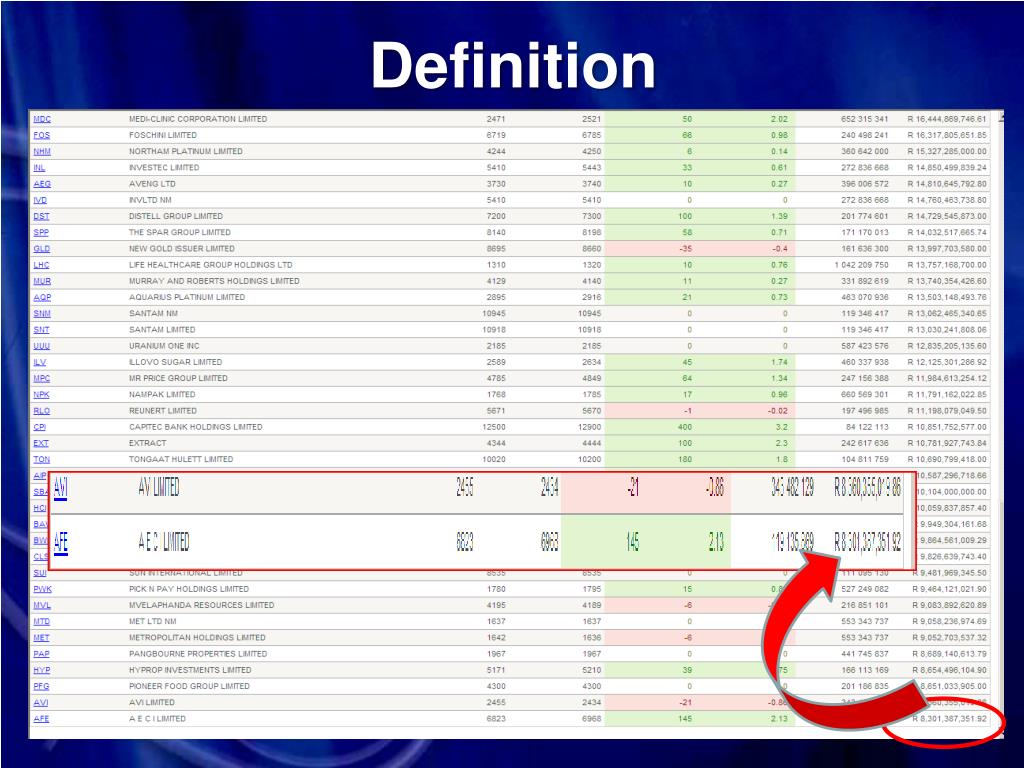Click the IVD ticker code
The image size is (1024, 768).
coord(40,200)
